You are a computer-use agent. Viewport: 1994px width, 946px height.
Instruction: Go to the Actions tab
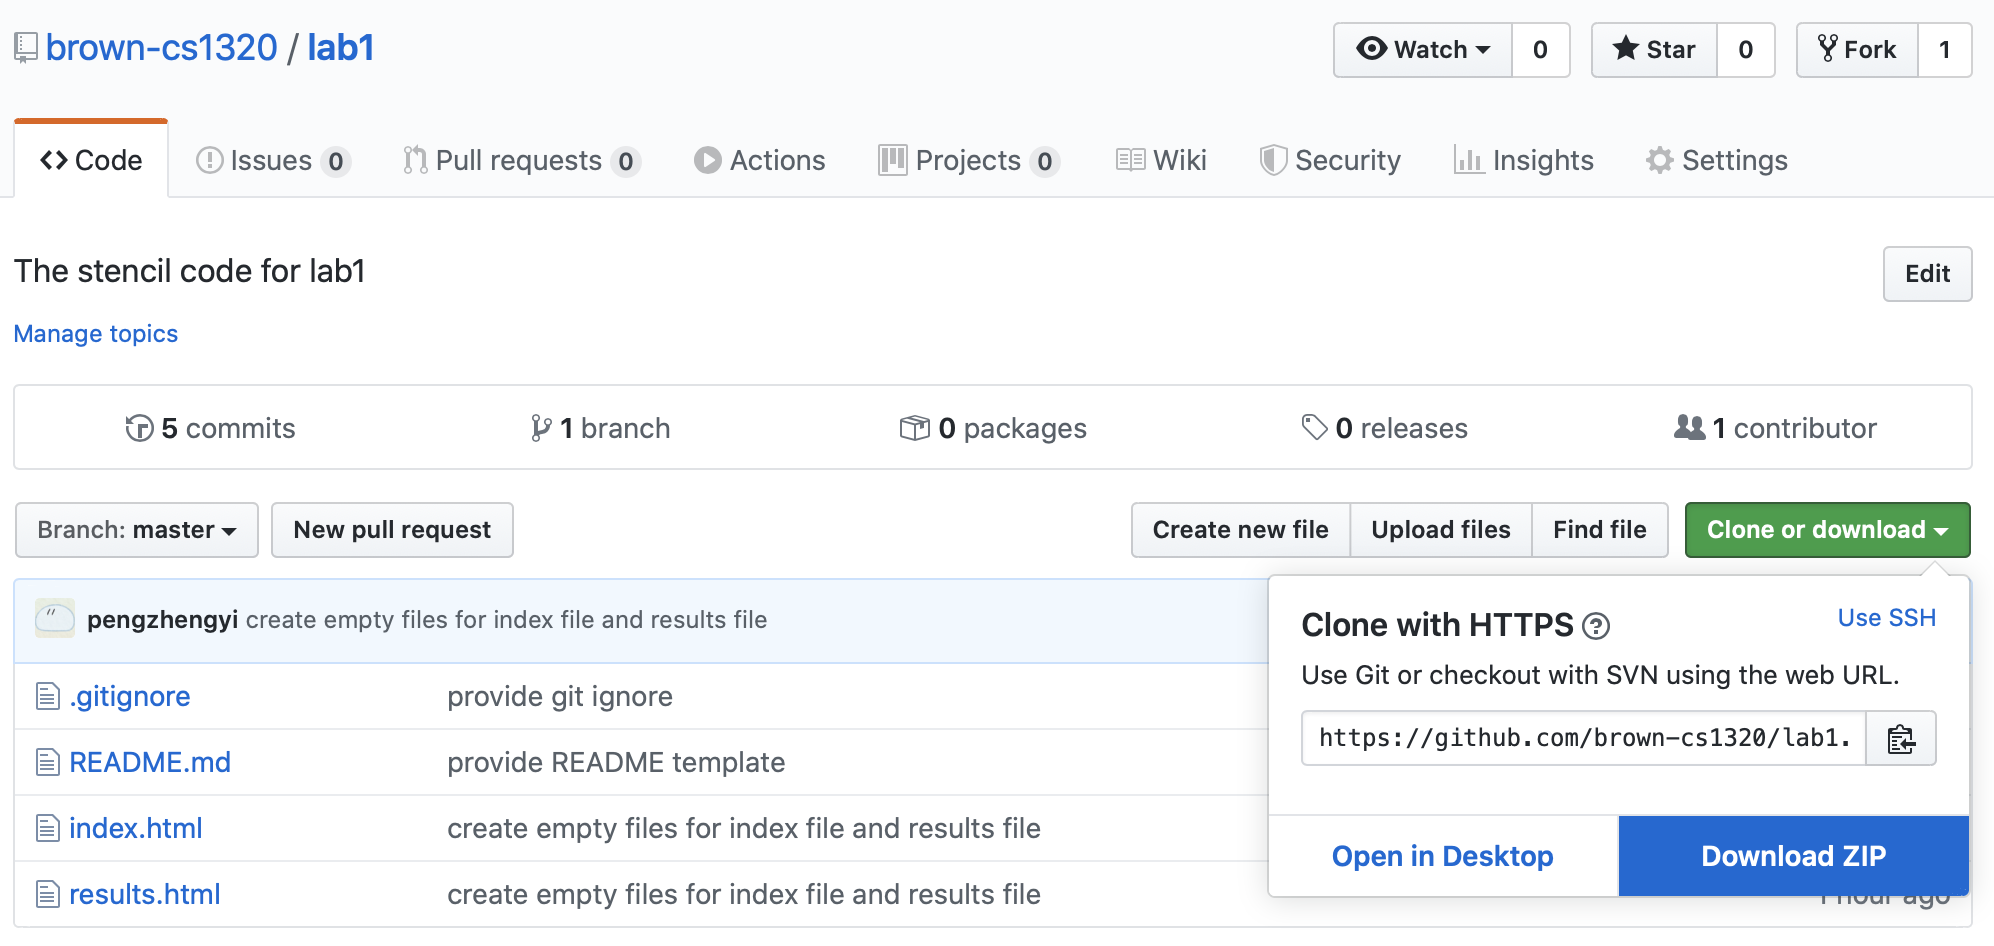click(x=760, y=161)
